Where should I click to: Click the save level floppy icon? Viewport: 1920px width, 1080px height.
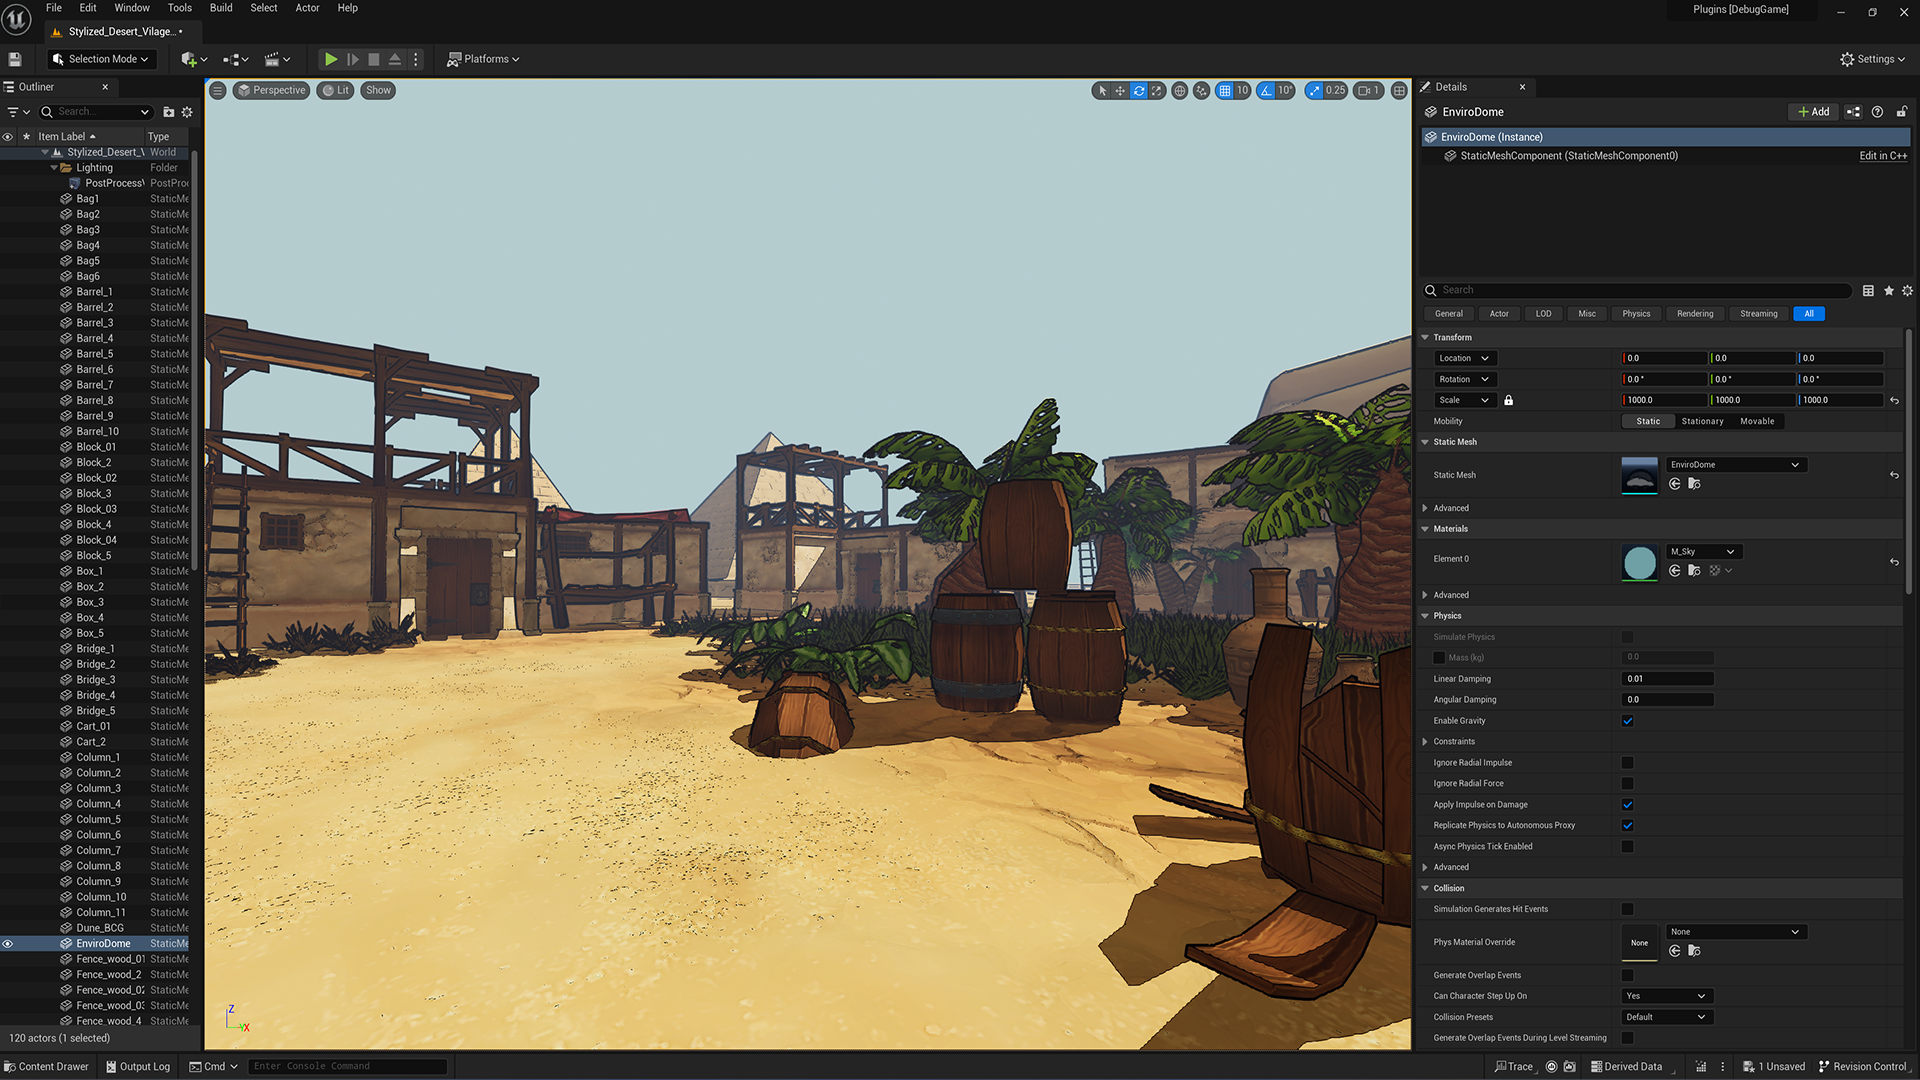[15, 59]
